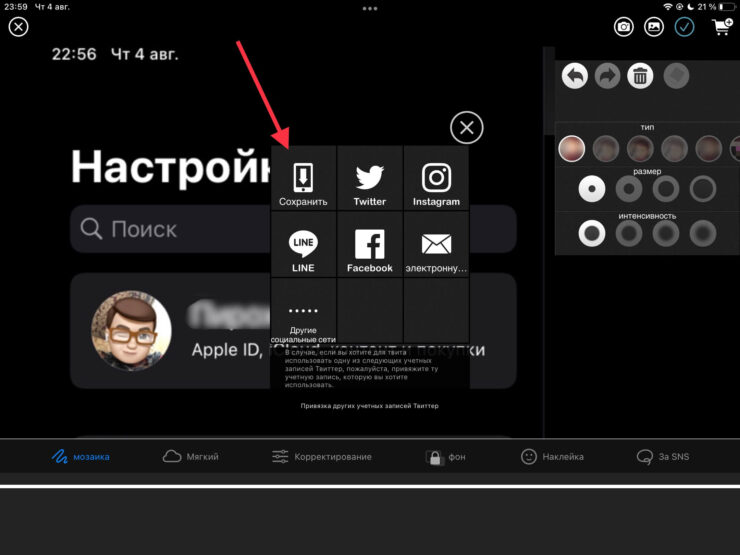Open the shopping cart store icon
This screenshot has width=740, height=555.
click(721, 27)
